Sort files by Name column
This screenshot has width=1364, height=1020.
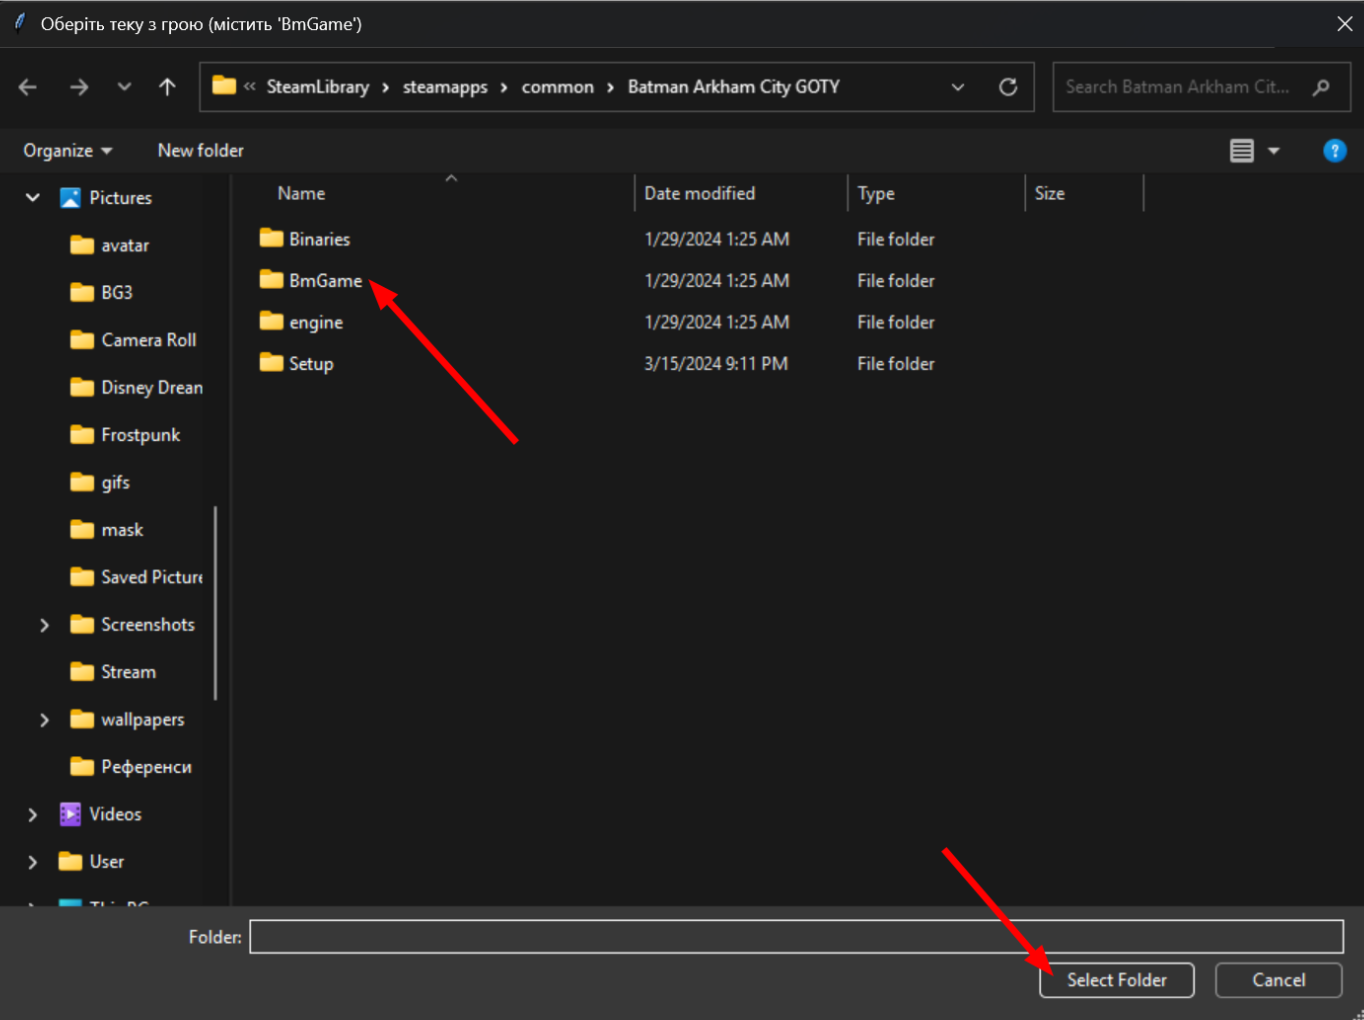tap(301, 194)
